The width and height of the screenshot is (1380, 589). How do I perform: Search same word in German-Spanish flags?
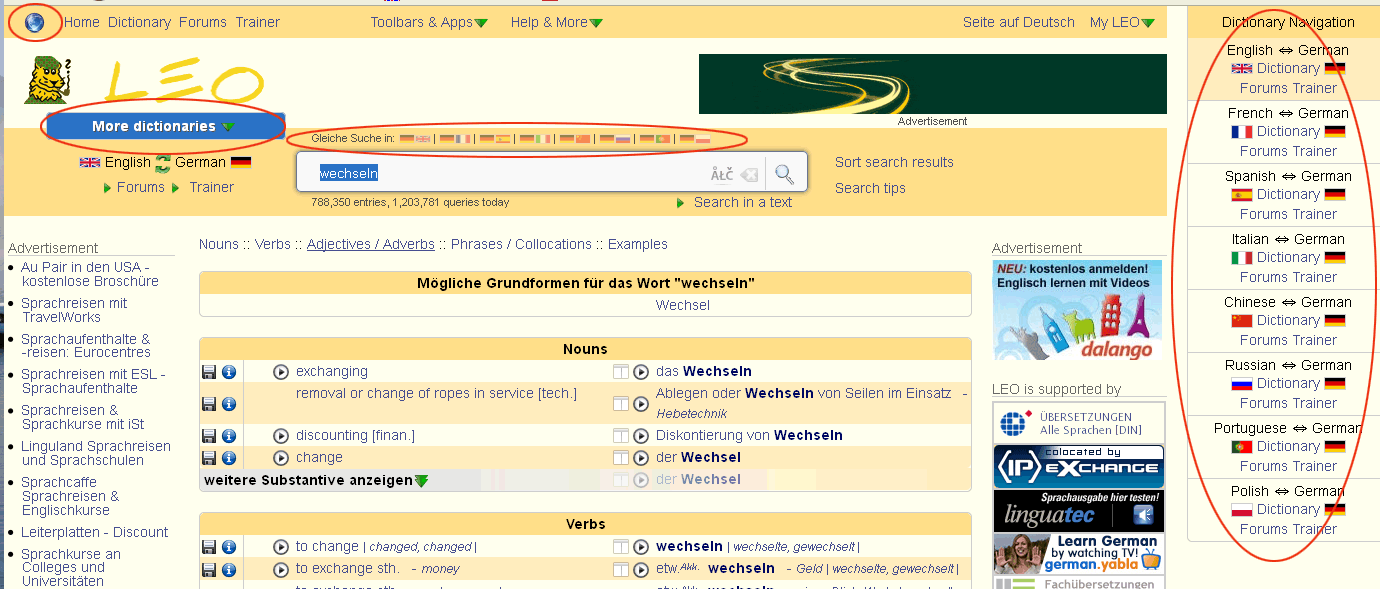(495, 139)
